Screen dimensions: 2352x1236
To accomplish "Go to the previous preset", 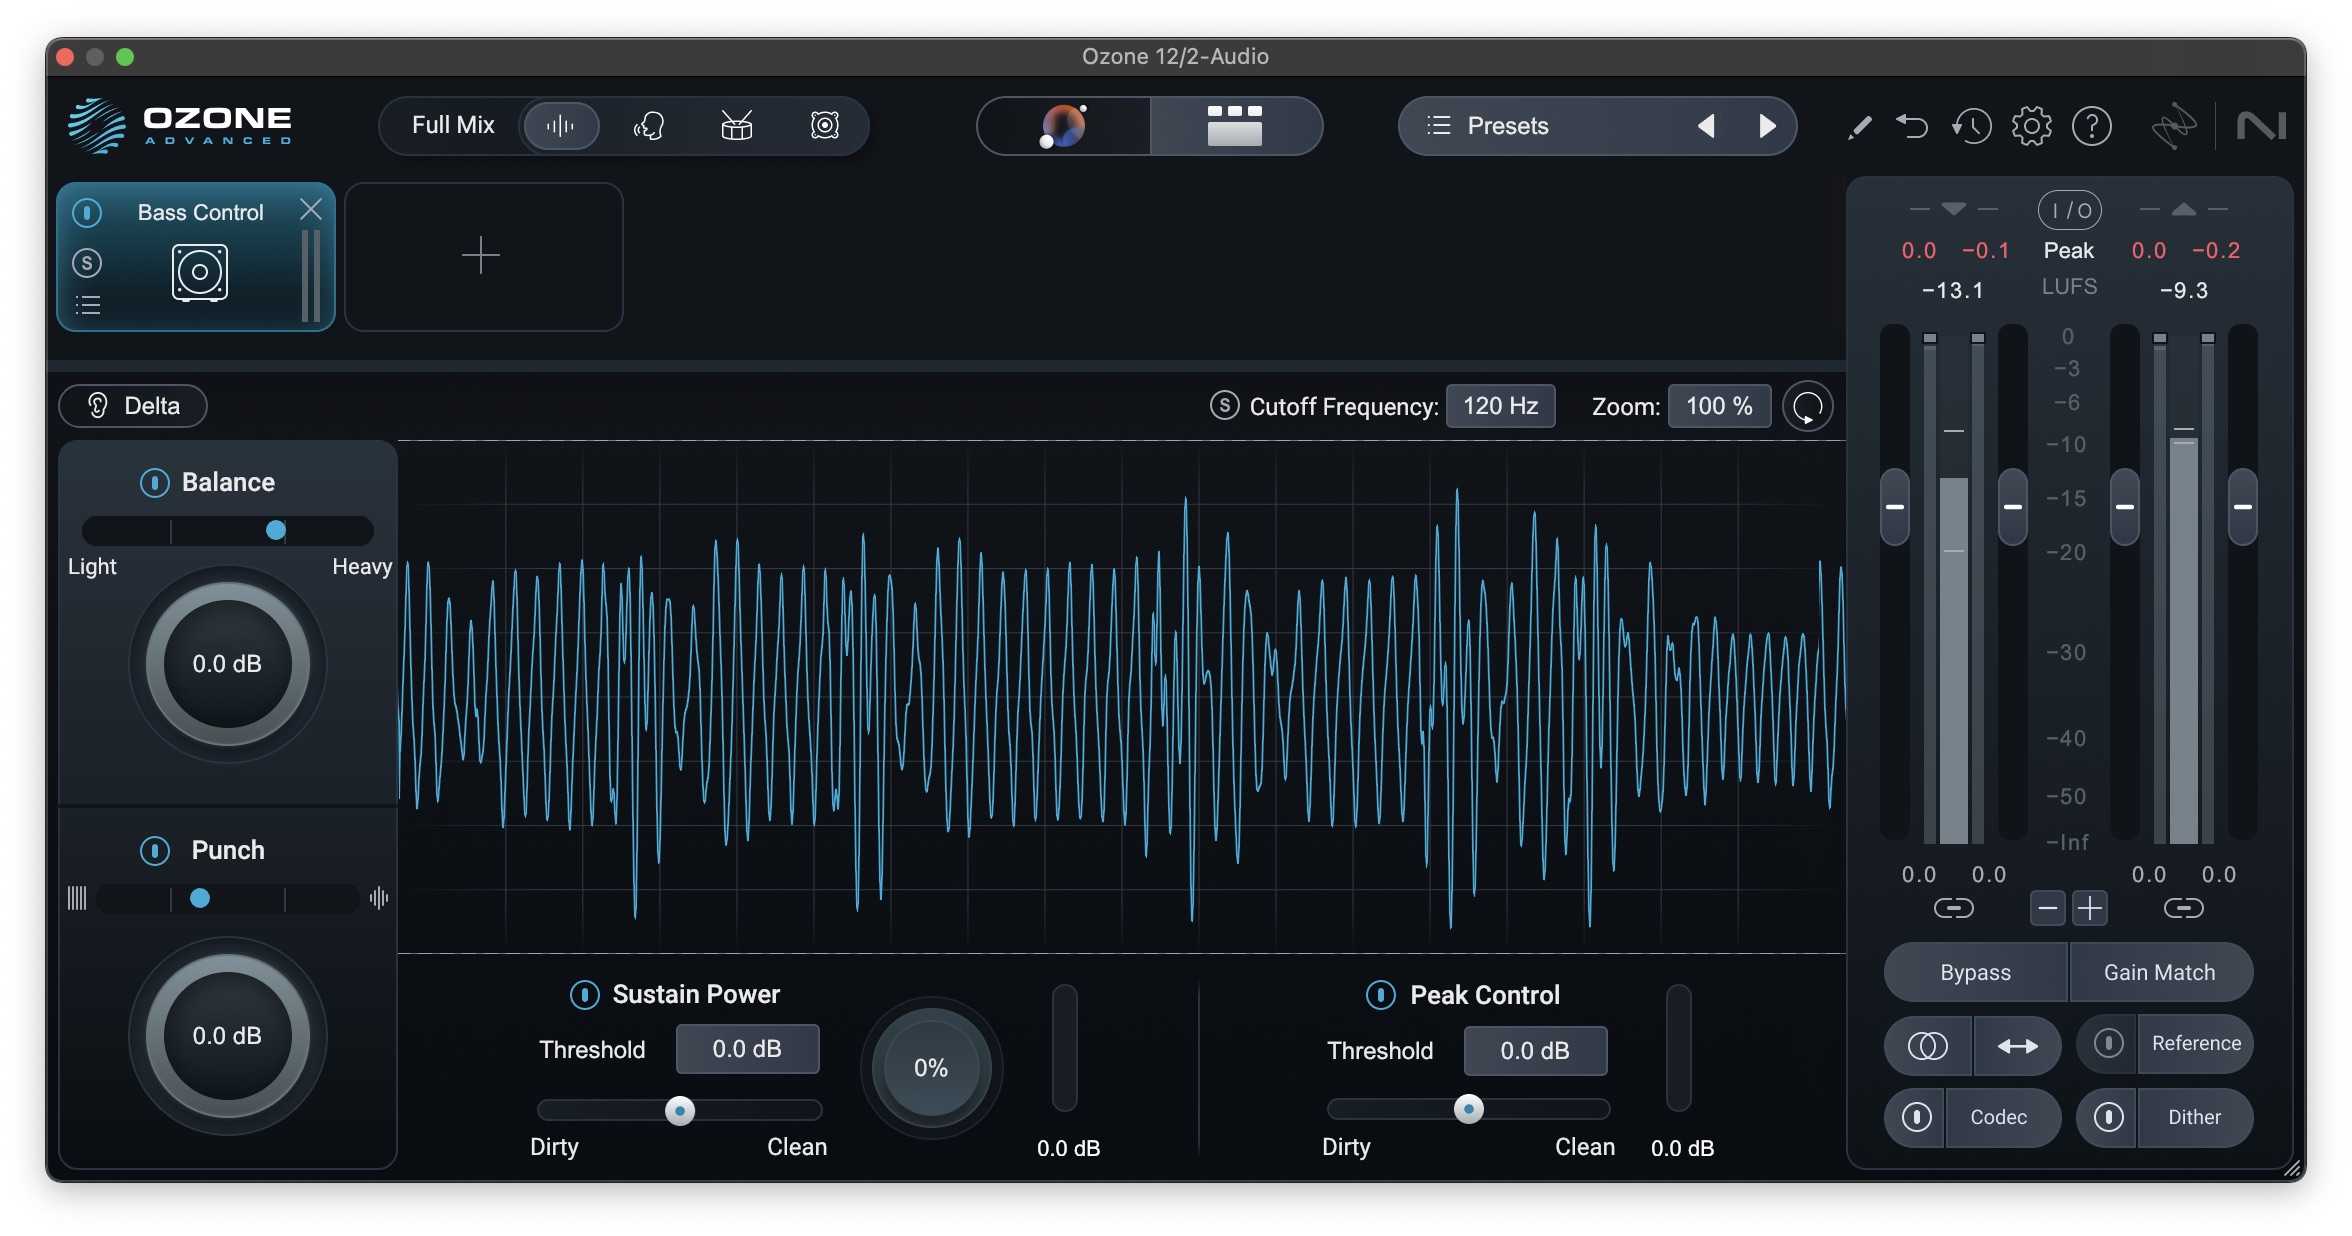I will click(1706, 126).
